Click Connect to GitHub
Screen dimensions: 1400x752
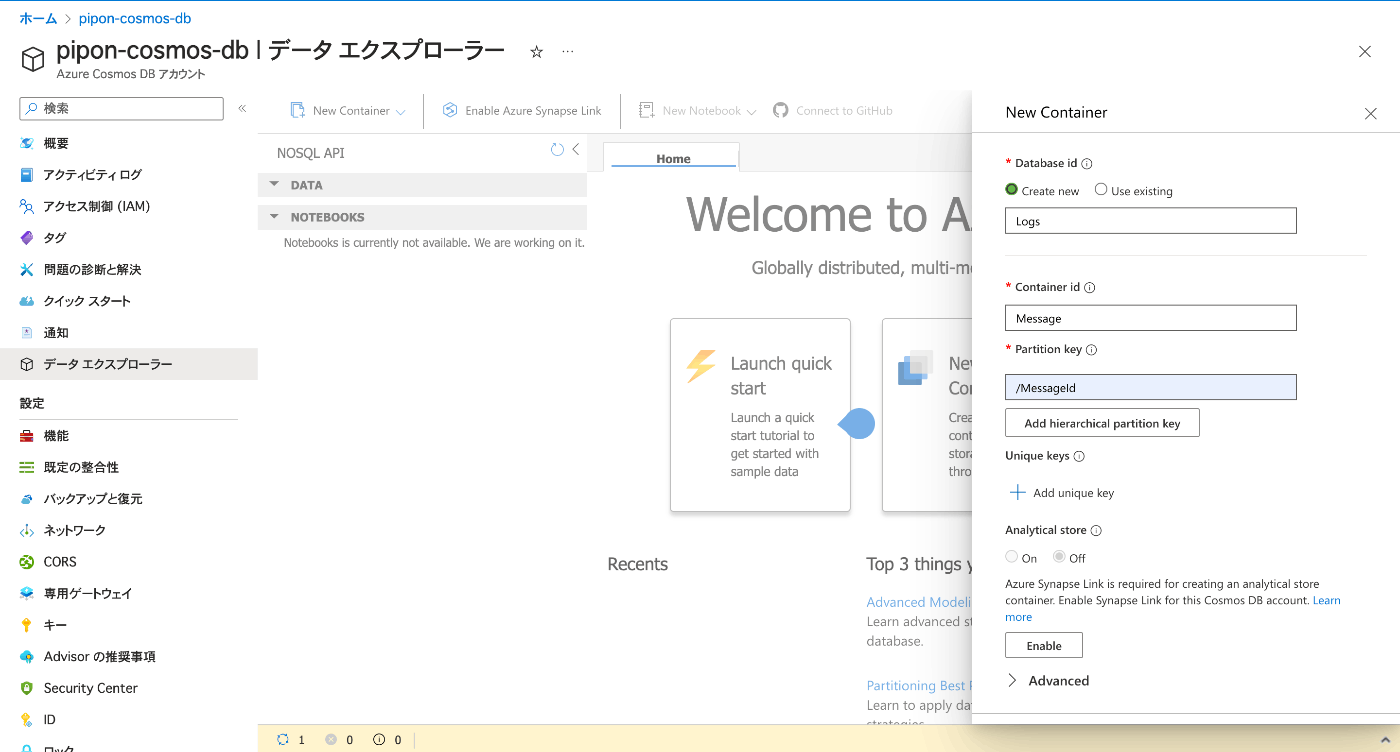pos(833,111)
